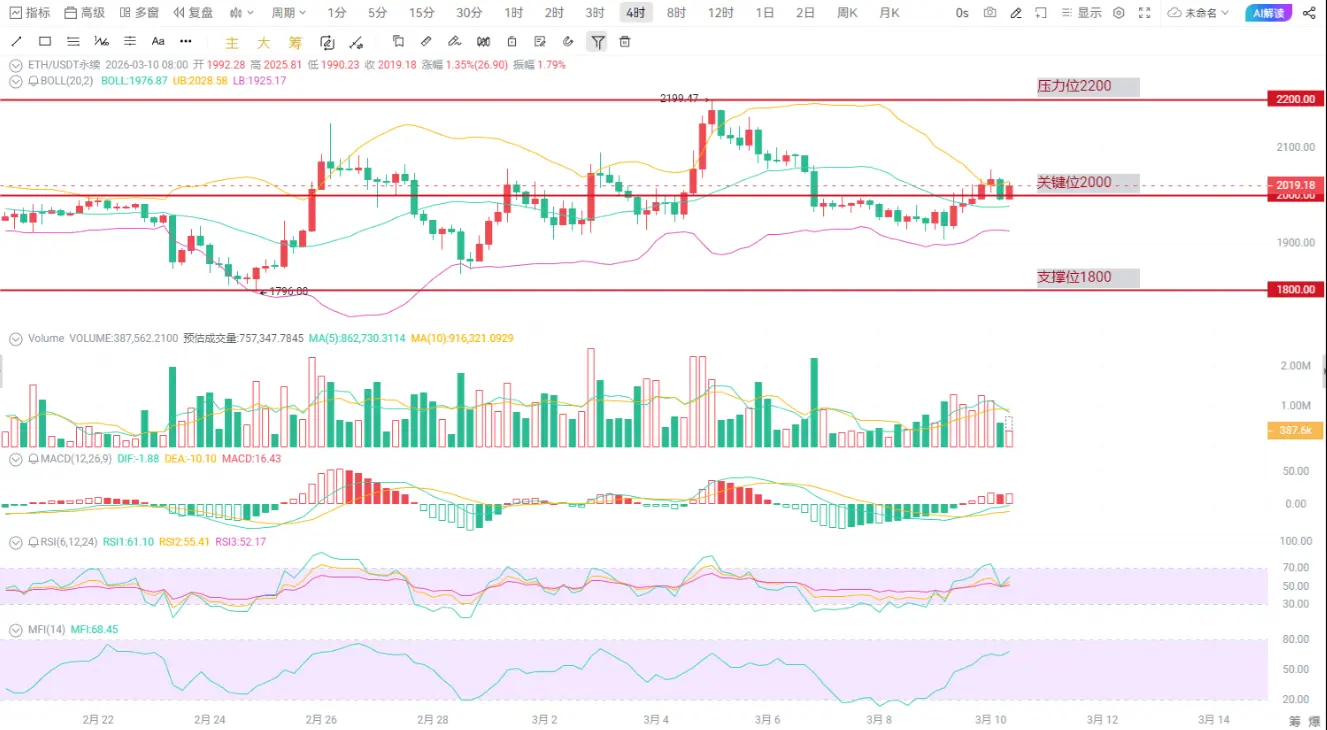Open the 指标 indicators menu
The height and width of the screenshot is (730, 1327).
30,13
